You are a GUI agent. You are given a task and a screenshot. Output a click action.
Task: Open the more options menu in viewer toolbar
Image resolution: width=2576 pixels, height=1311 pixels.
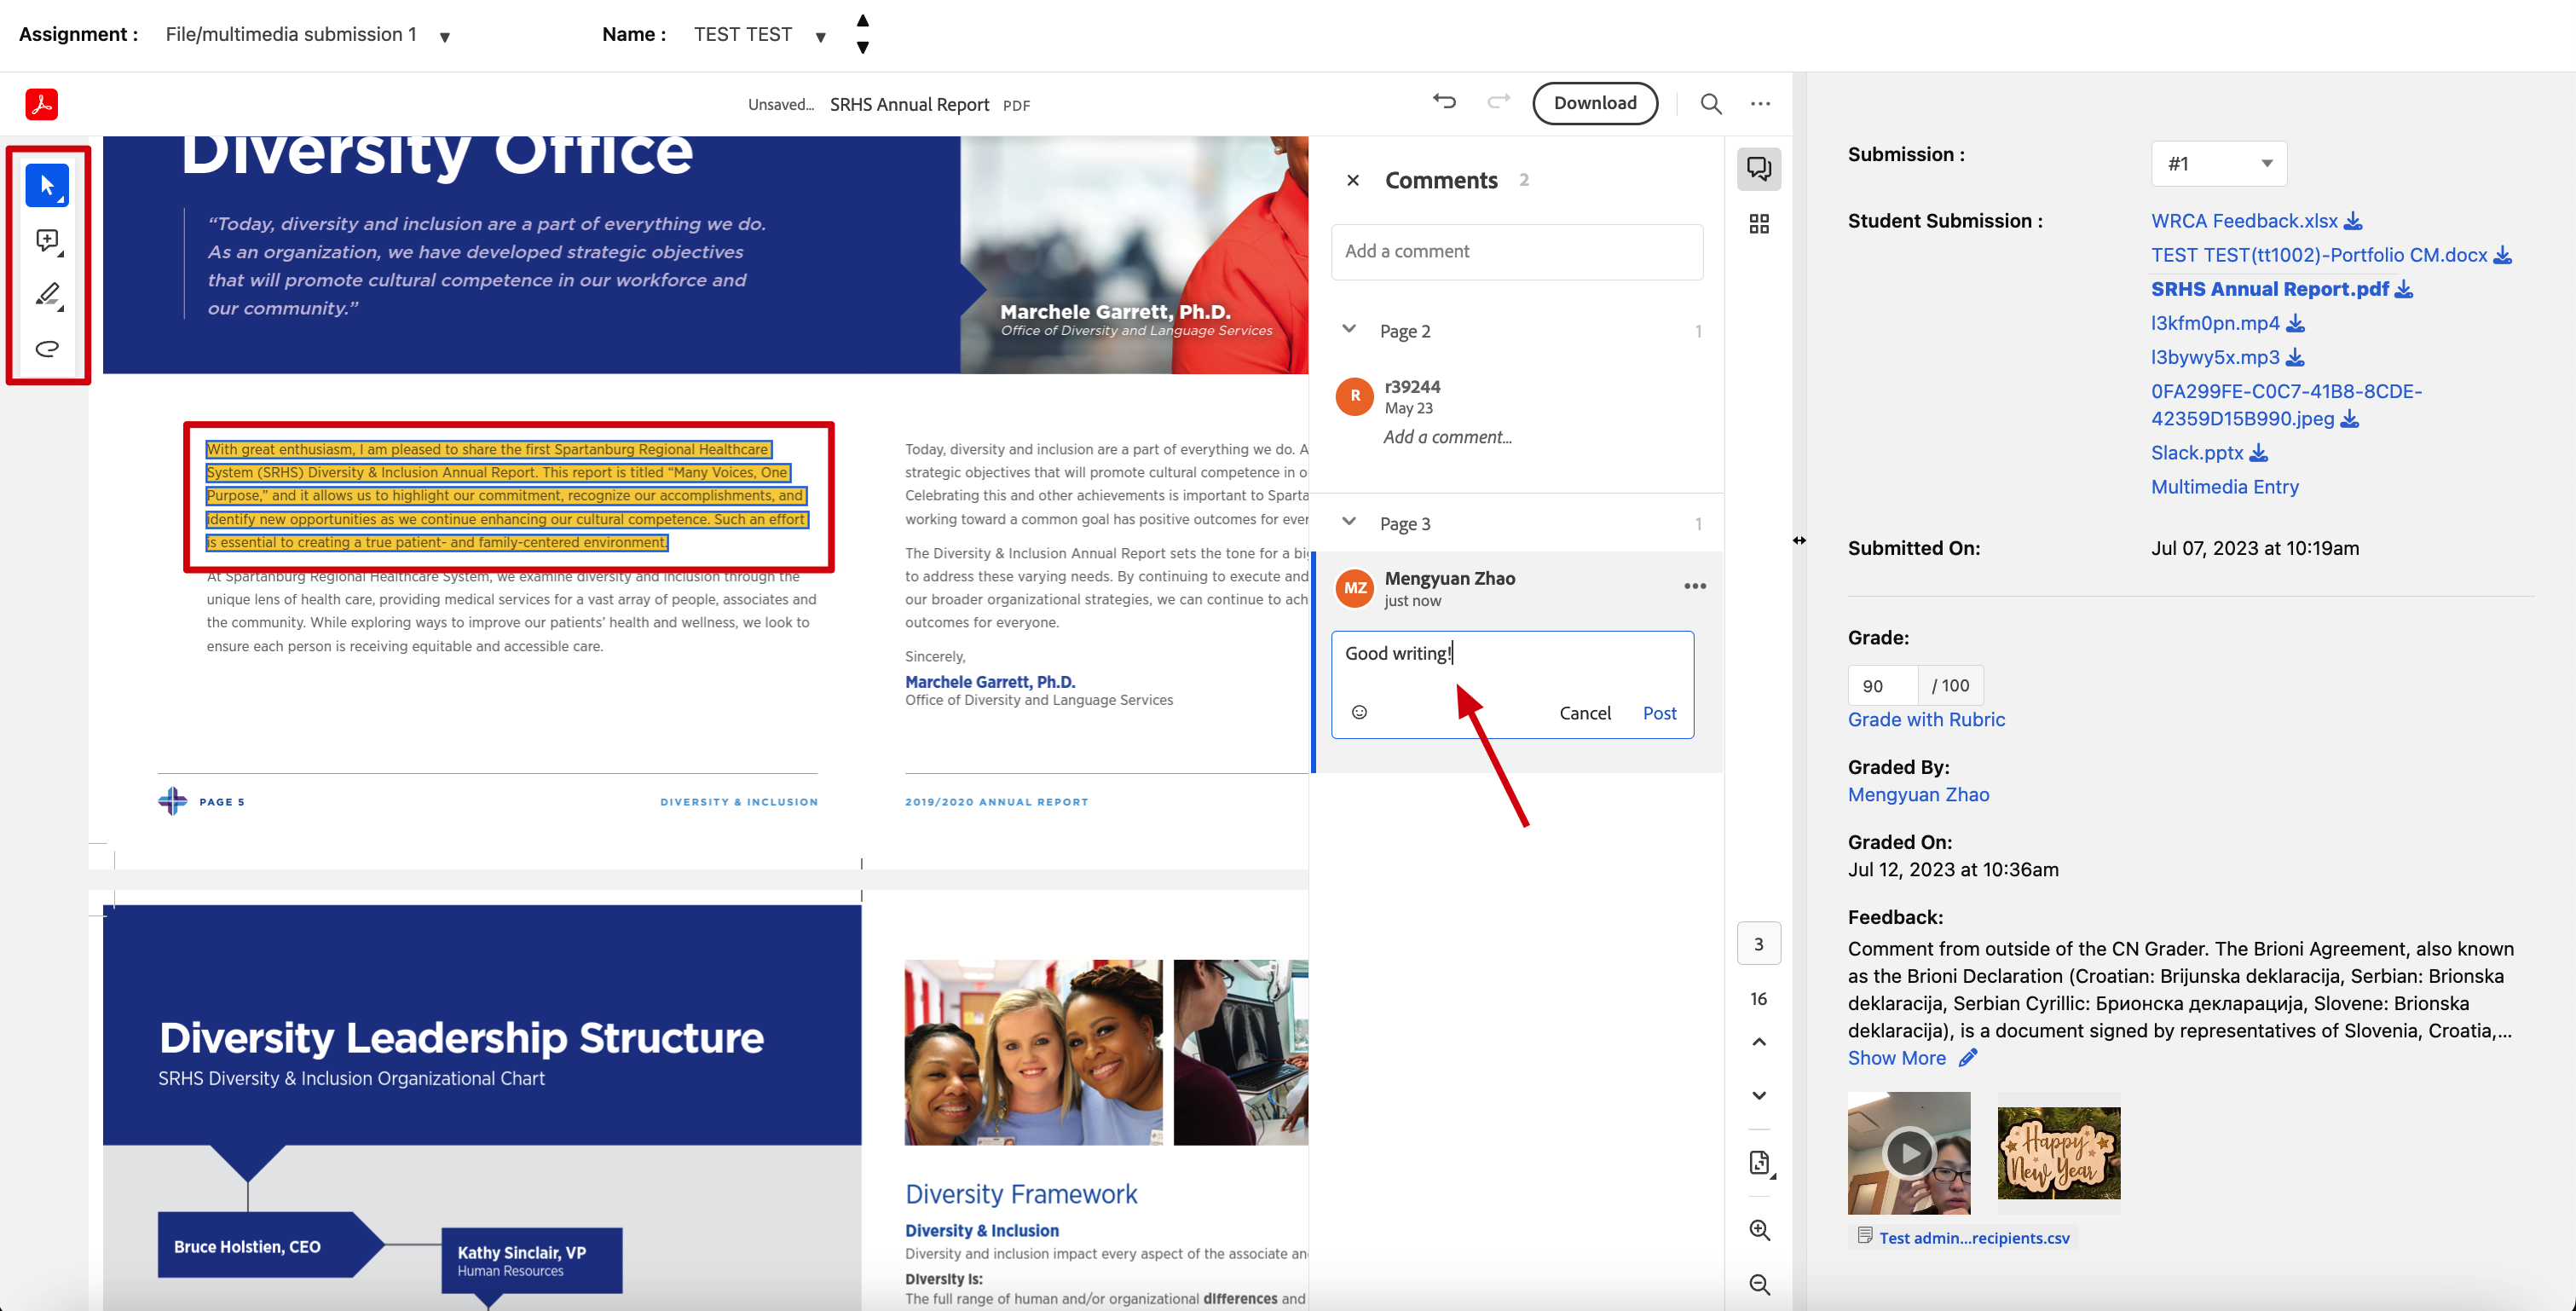point(1761,103)
